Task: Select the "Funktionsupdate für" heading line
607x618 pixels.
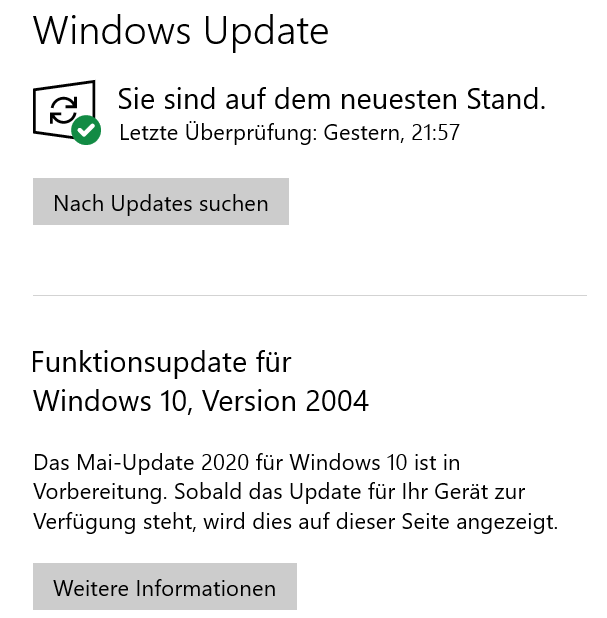Action: point(162,361)
